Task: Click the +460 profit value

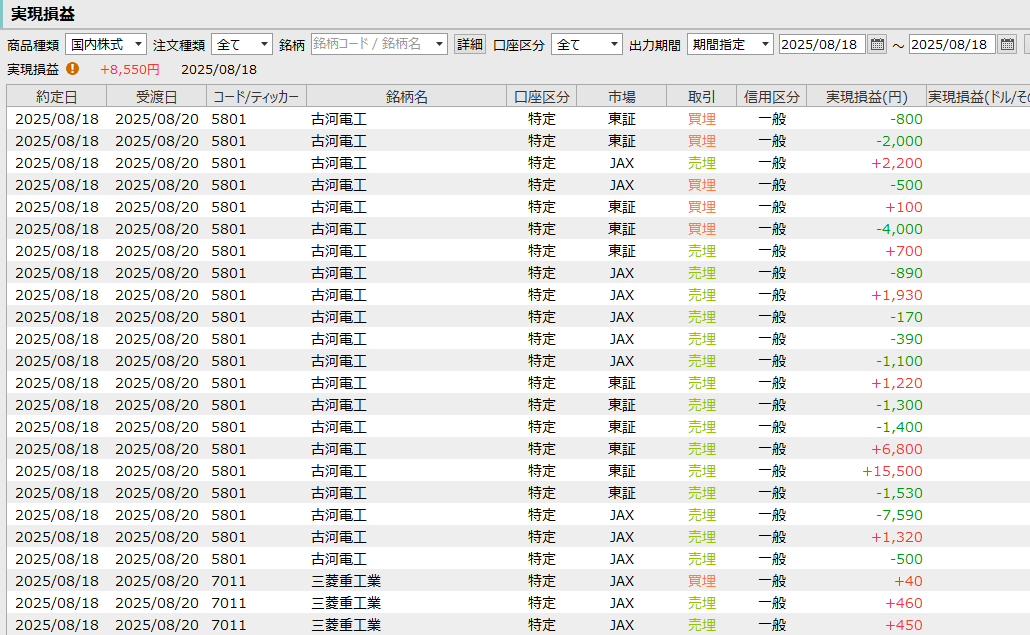Action: pyautogui.click(x=904, y=603)
